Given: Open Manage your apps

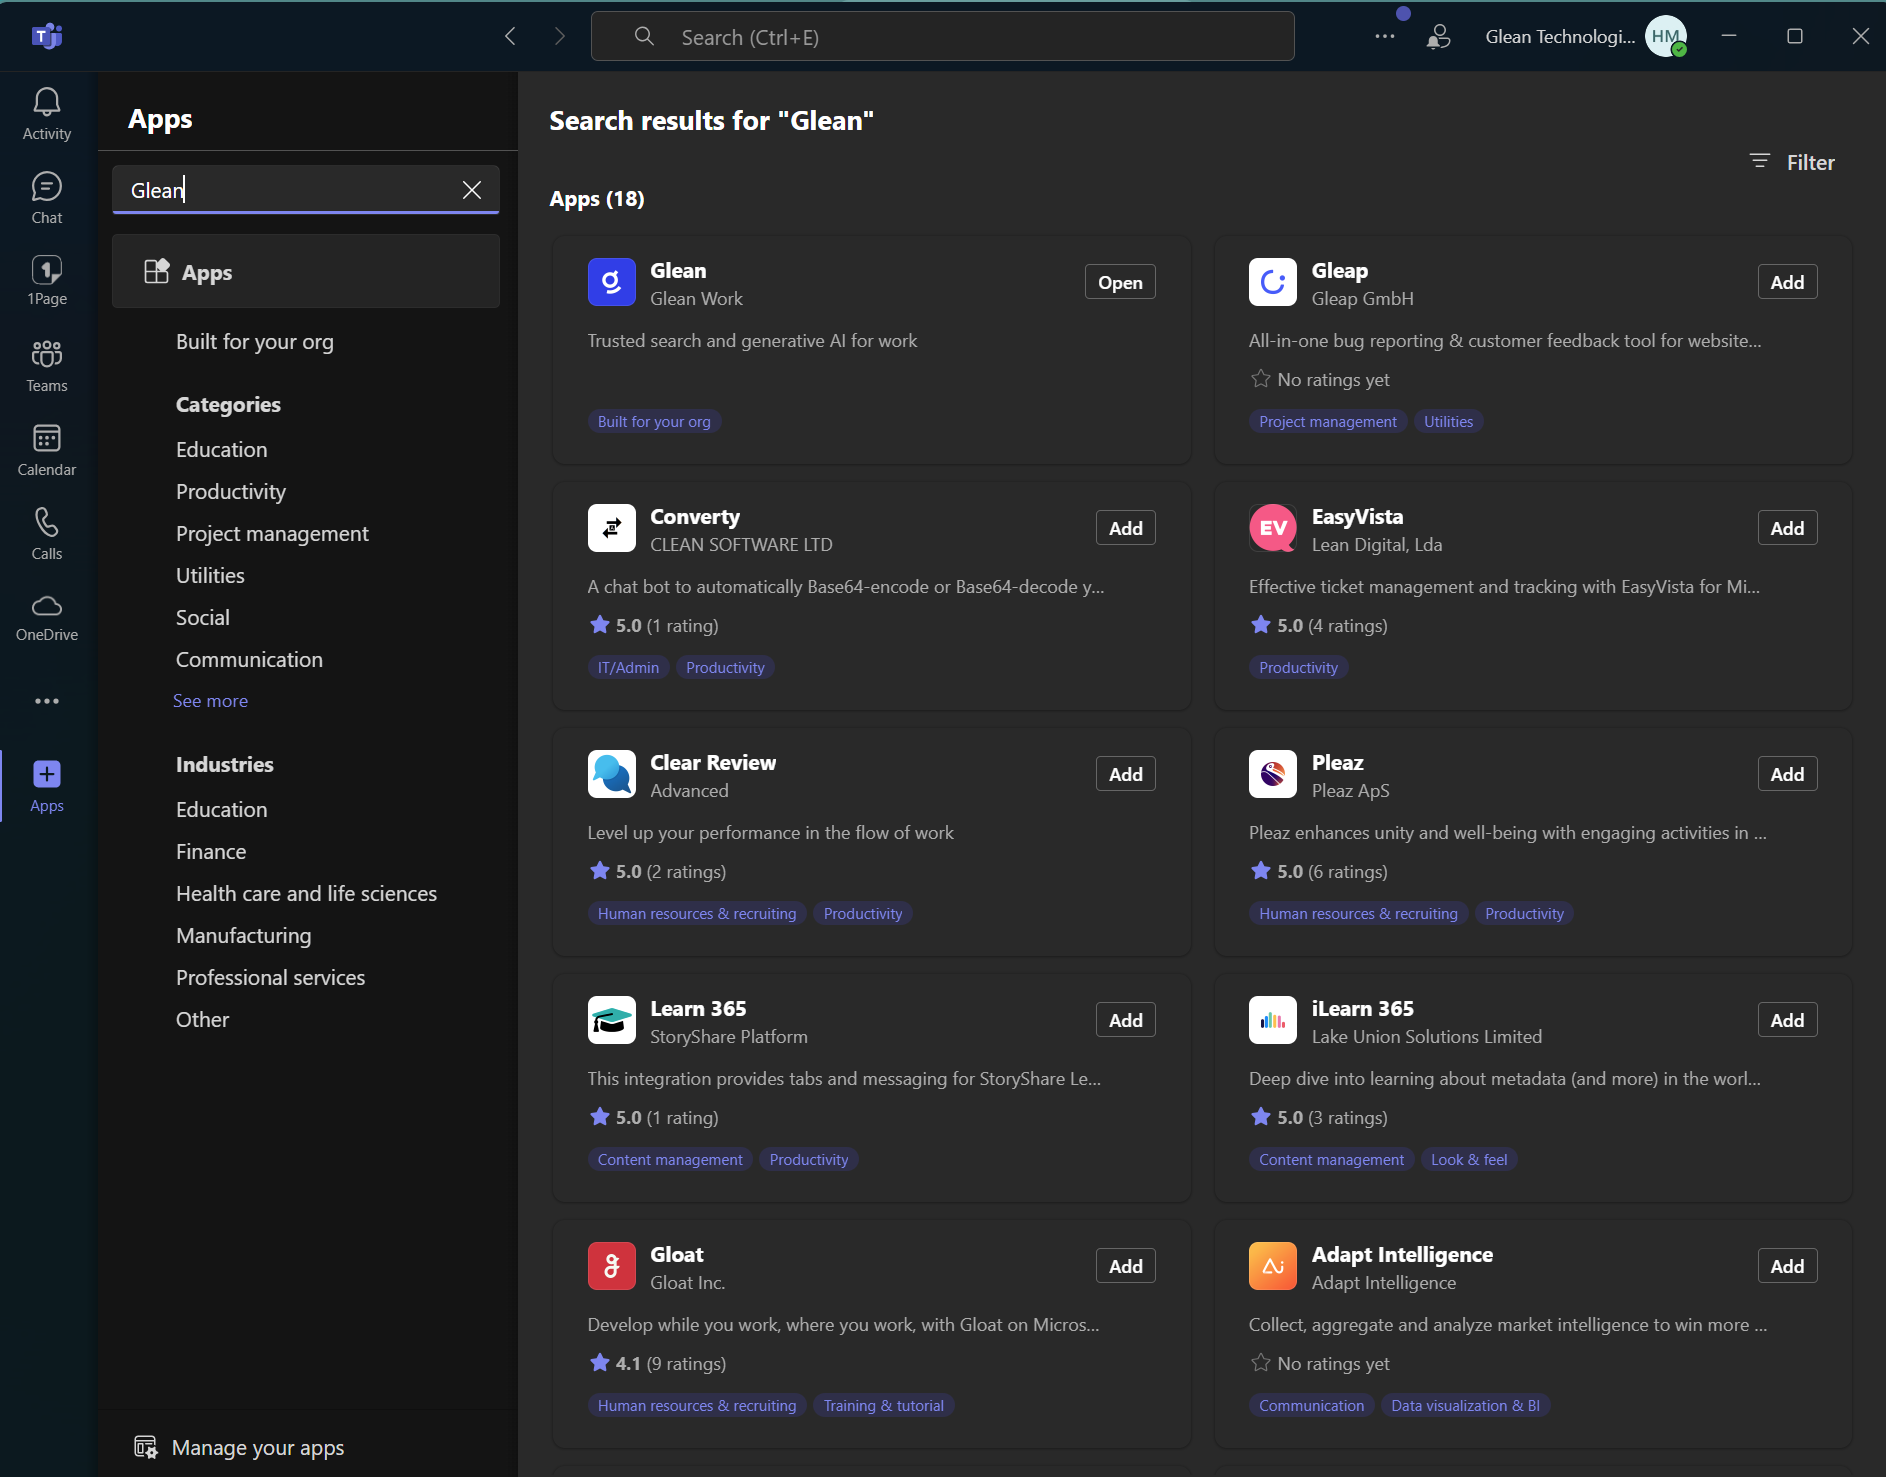Looking at the screenshot, I should 240,1447.
